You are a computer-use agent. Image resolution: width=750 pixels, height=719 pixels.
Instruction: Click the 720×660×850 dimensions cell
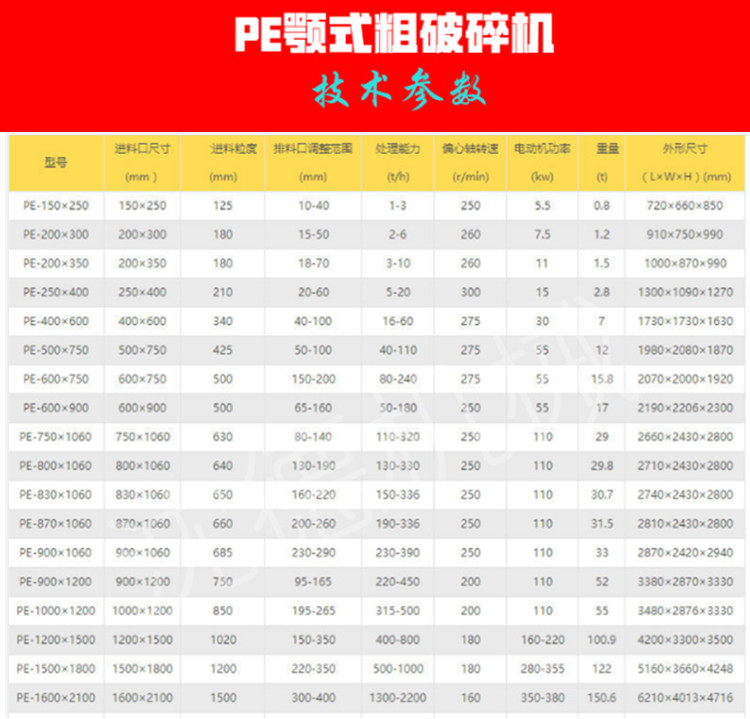684,205
